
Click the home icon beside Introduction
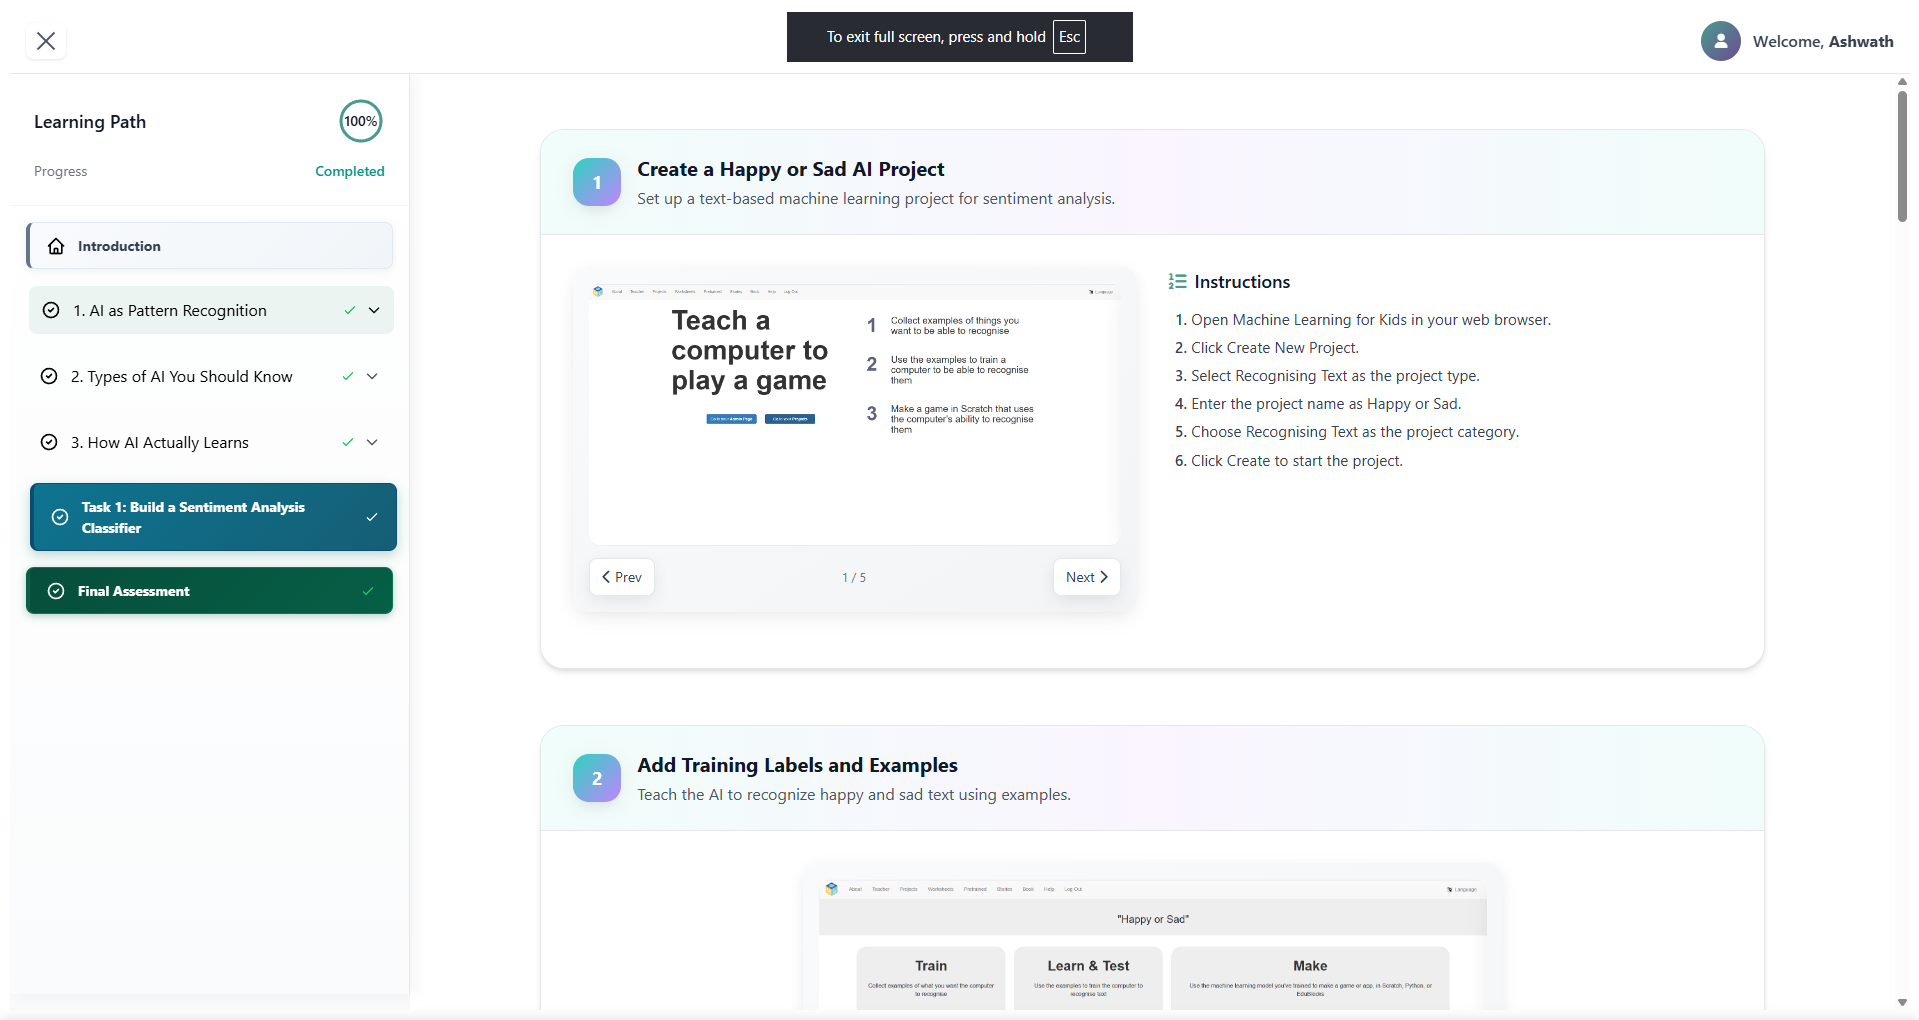(57, 246)
